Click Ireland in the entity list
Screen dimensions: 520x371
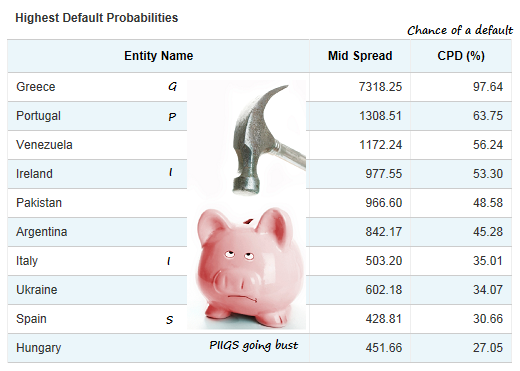coord(34,174)
